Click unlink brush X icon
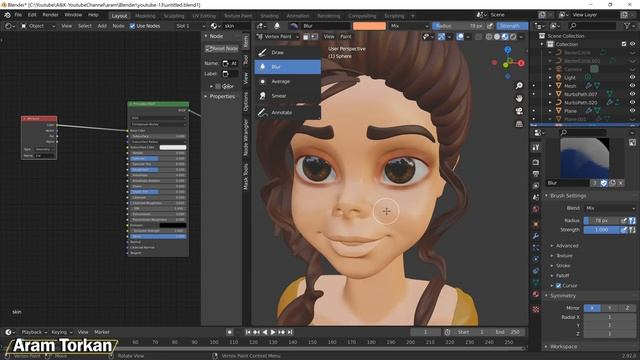Viewport: 640px width, 360px height. 621,183
